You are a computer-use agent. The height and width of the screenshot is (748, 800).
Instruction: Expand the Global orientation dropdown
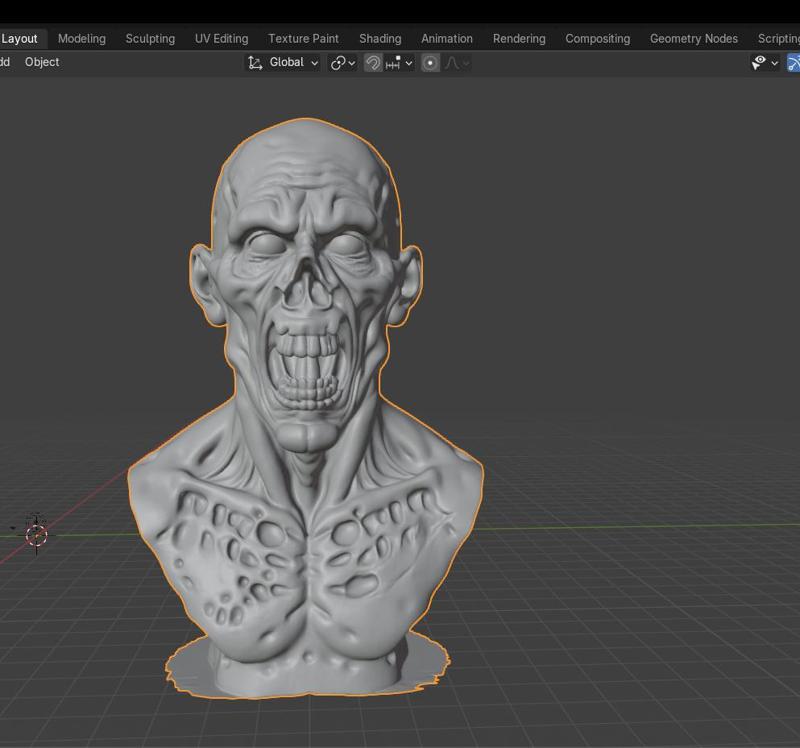point(294,62)
